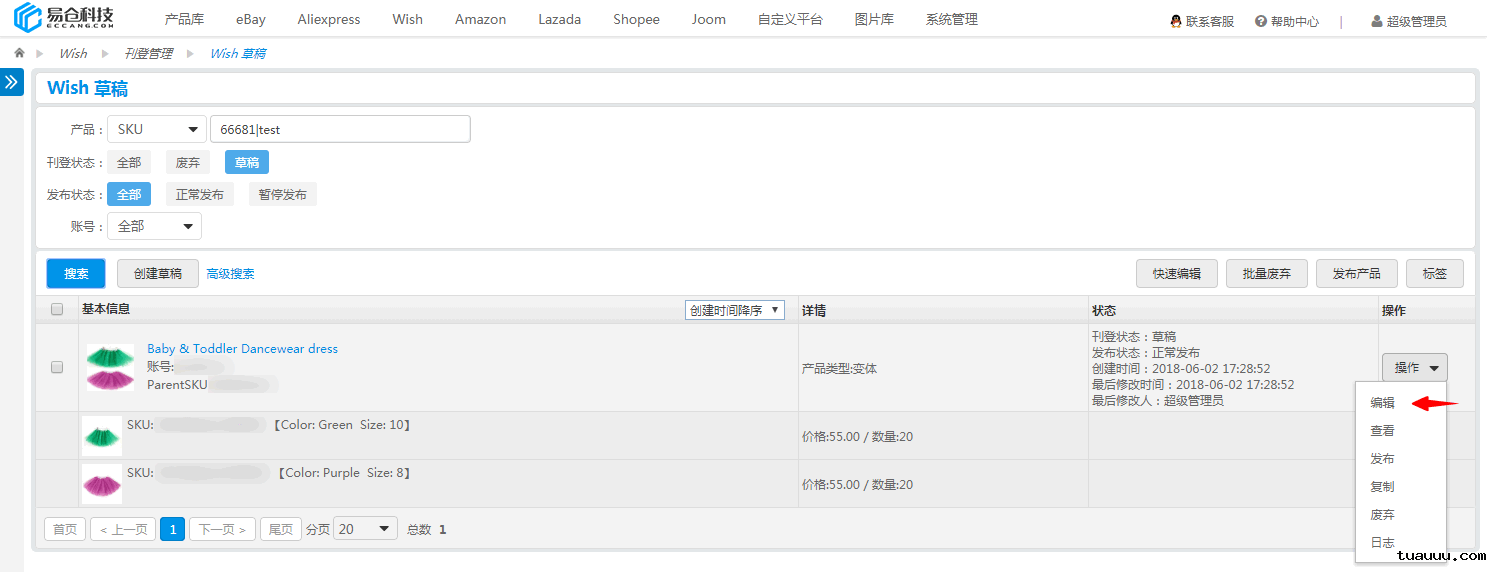This screenshot has width=1487, height=572.
Task: Choose 编辑 from the operation menu
Action: (1383, 403)
